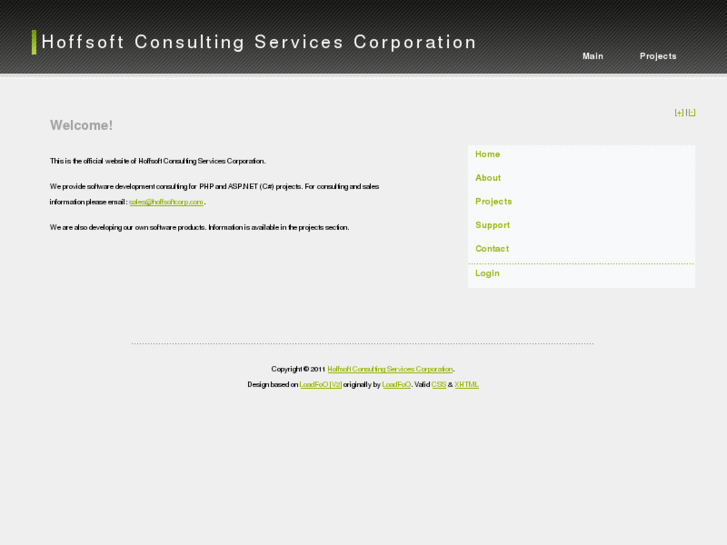
Task: Open Contact in sidebar menu
Action: coord(492,249)
